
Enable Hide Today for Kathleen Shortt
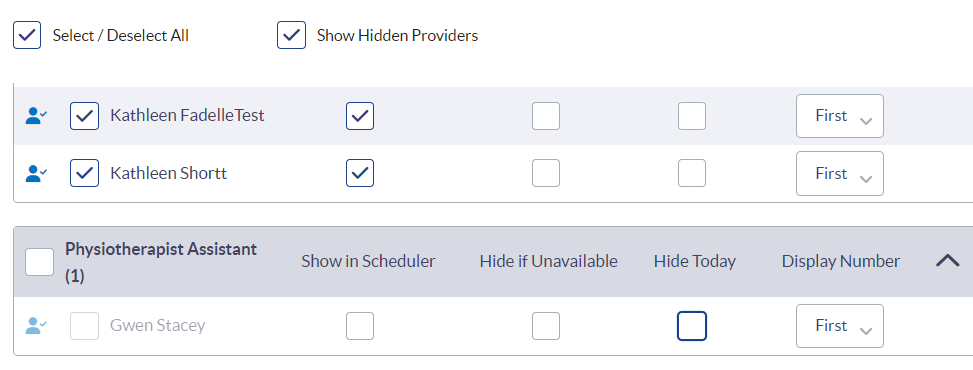pyautogui.click(x=692, y=173)
